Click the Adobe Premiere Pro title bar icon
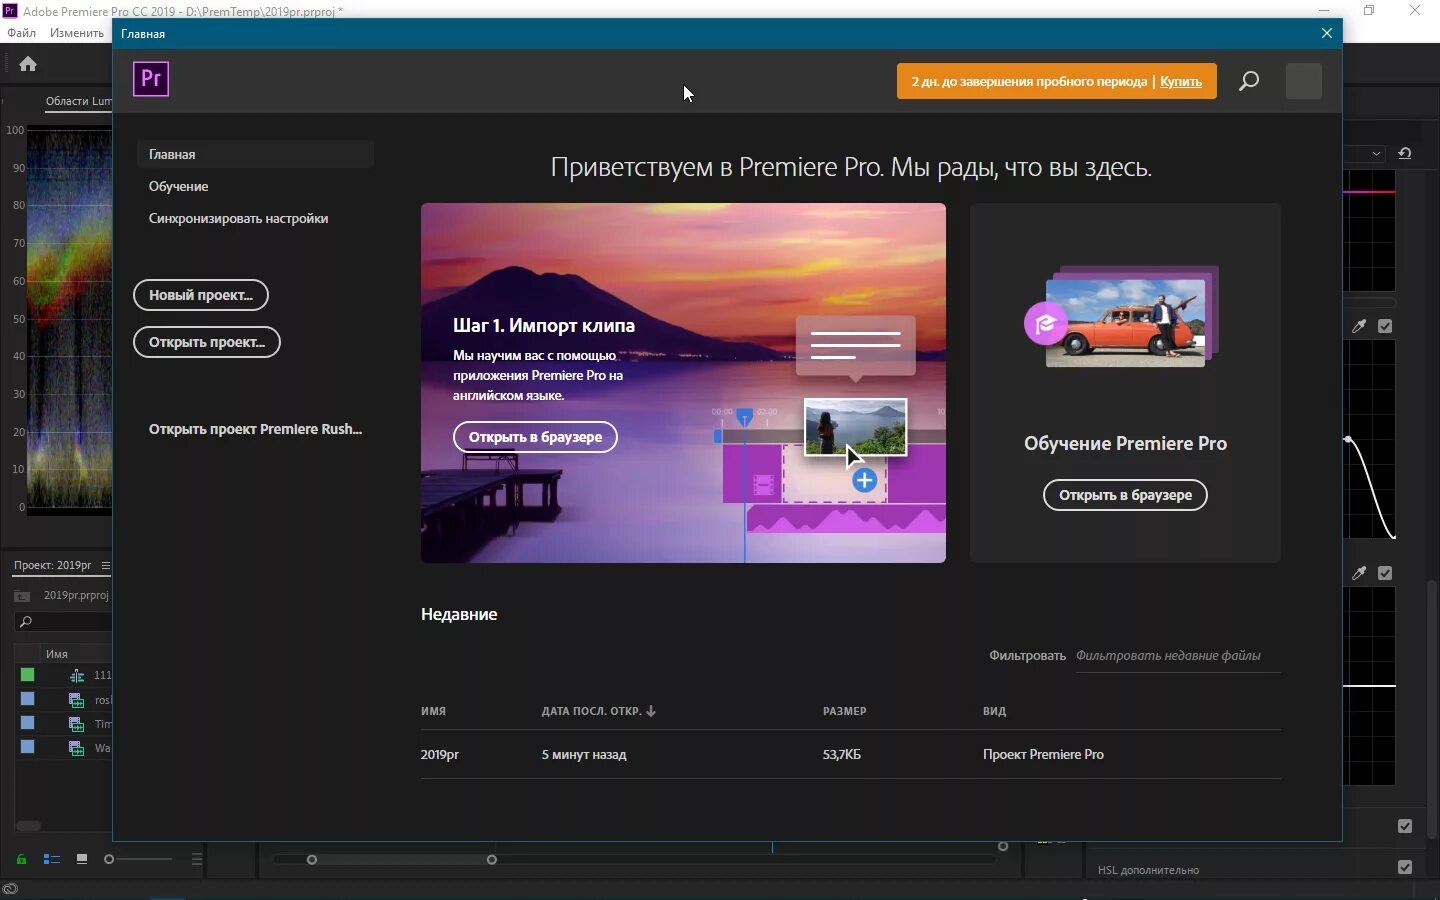Viewport: 1440px width, 900px height. [10, 11]
